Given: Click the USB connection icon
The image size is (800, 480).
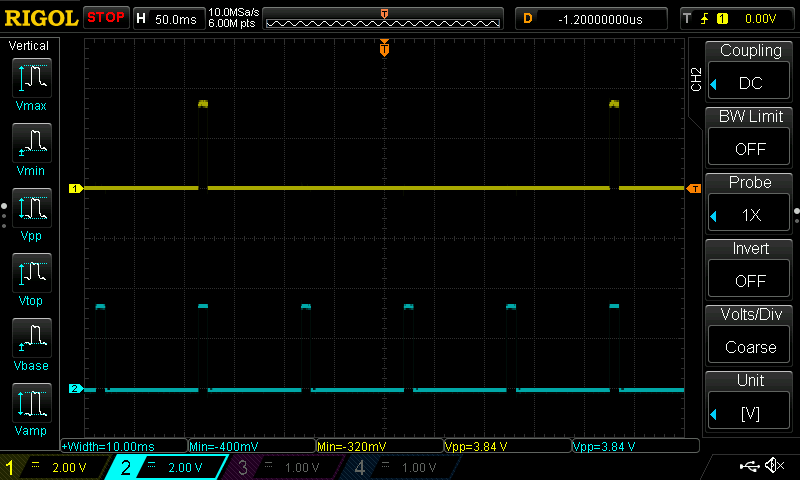Looking at the screenshot, I should 749,465.
